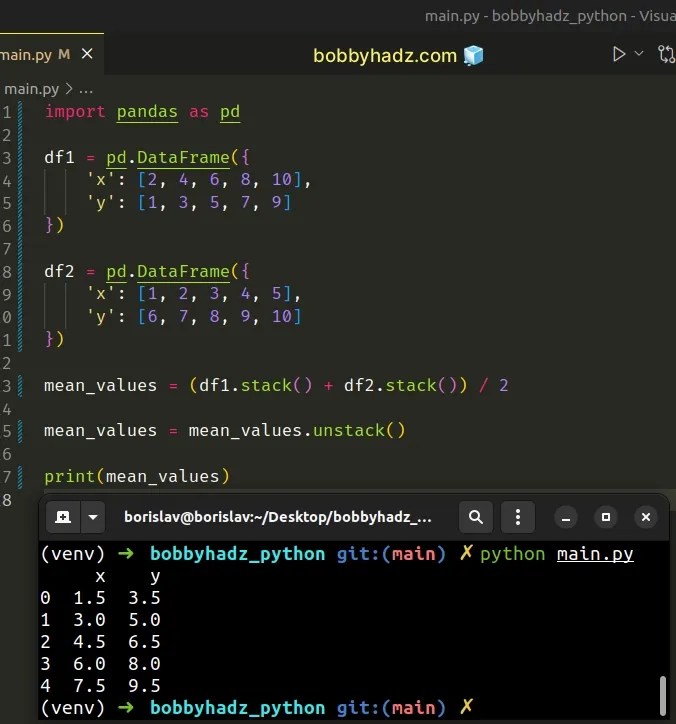Open the compare changes icon

tap(666, 54)
